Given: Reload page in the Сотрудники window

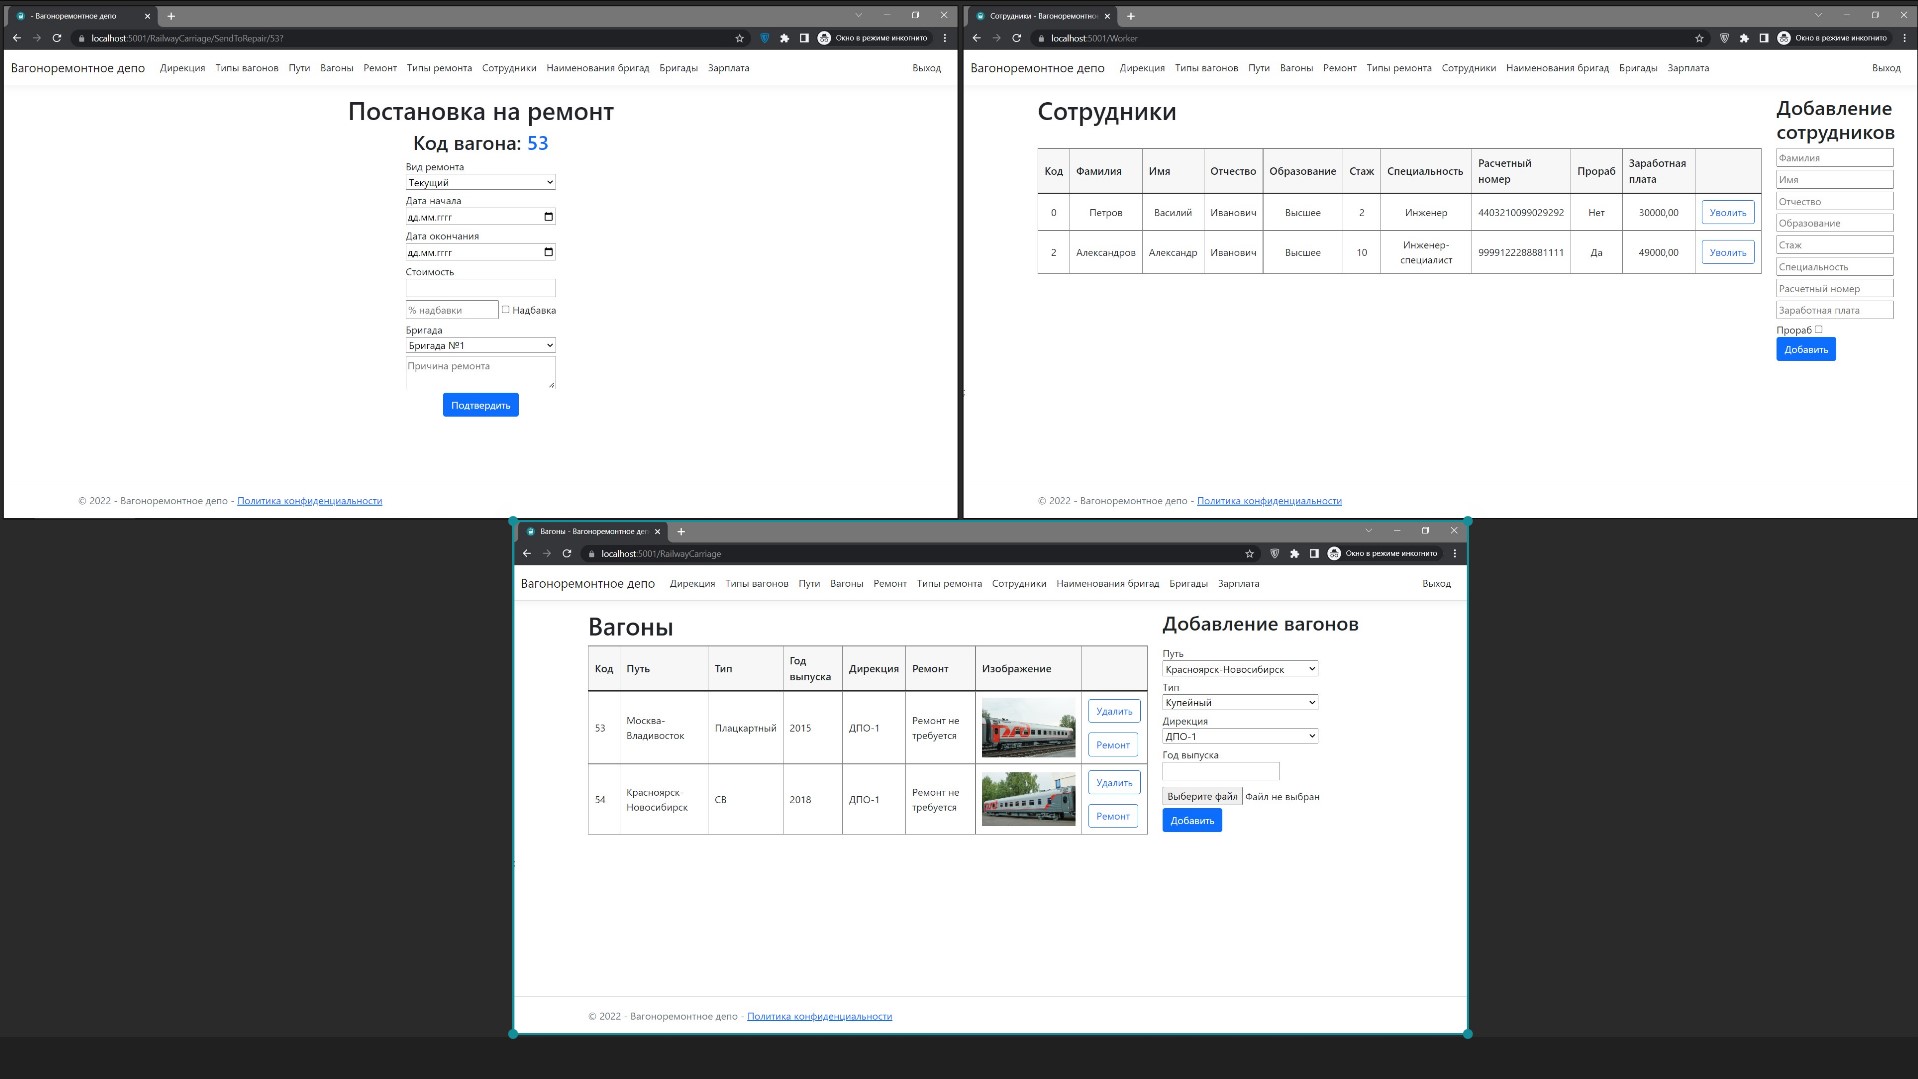Looking at the screenshot, I should point(1017,38).
